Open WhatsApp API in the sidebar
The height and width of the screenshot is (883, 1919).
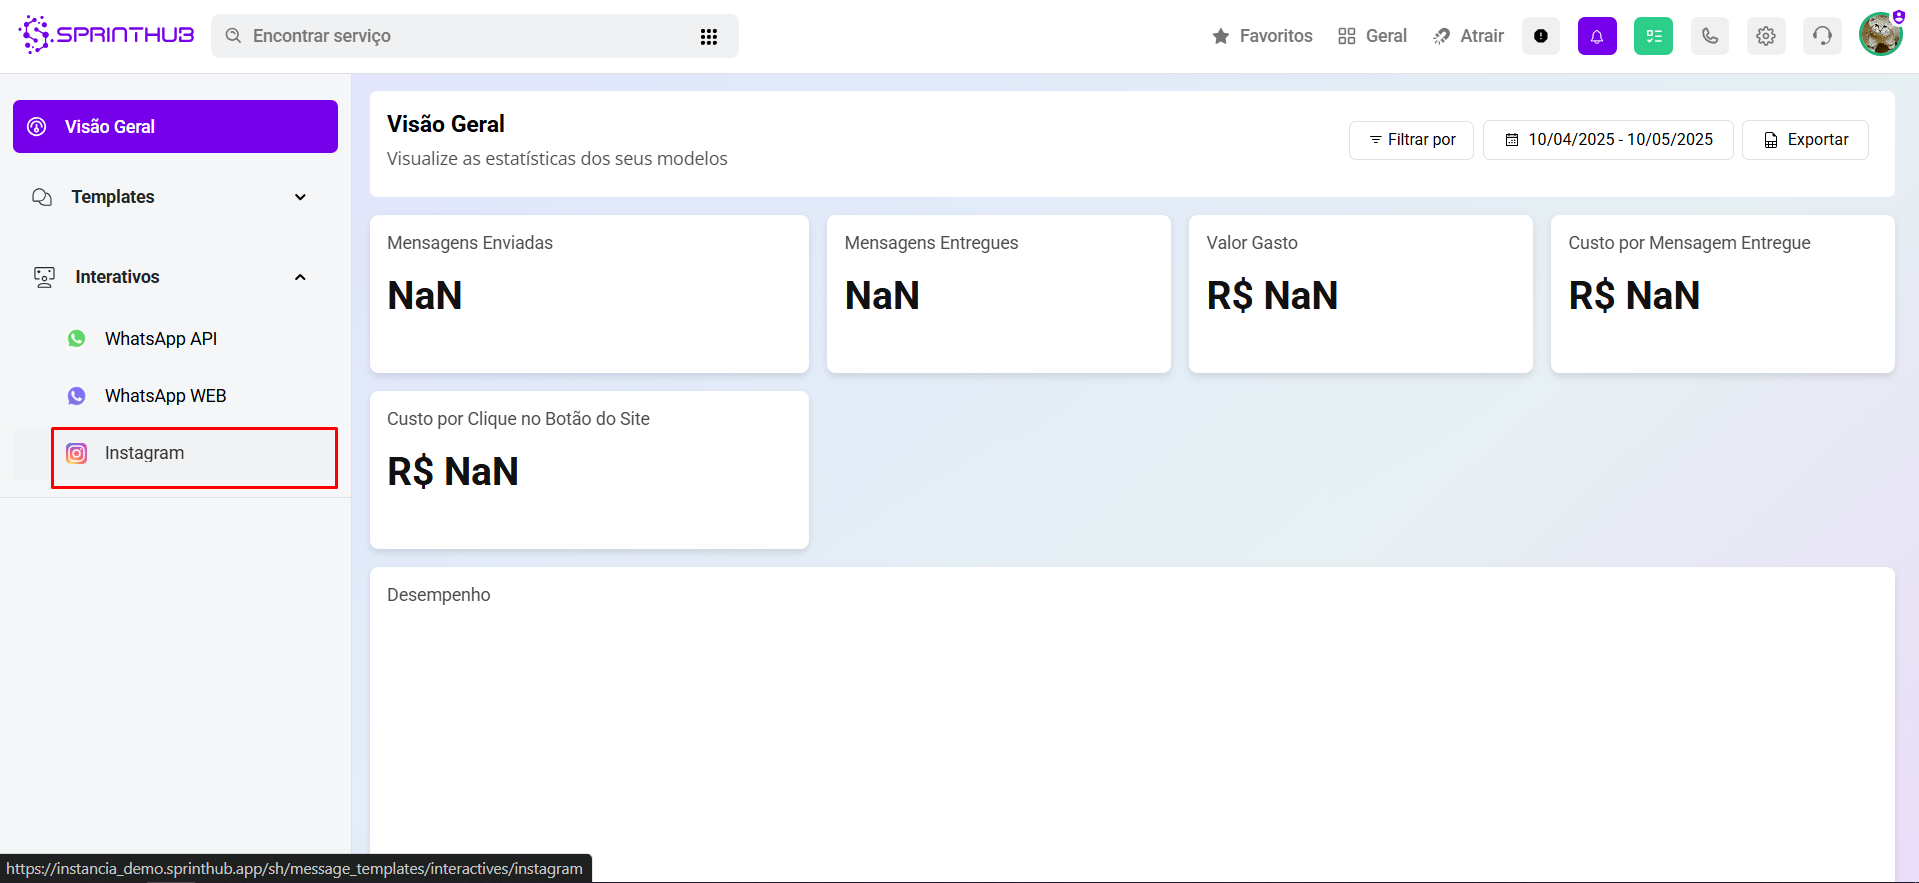(161, 339)
